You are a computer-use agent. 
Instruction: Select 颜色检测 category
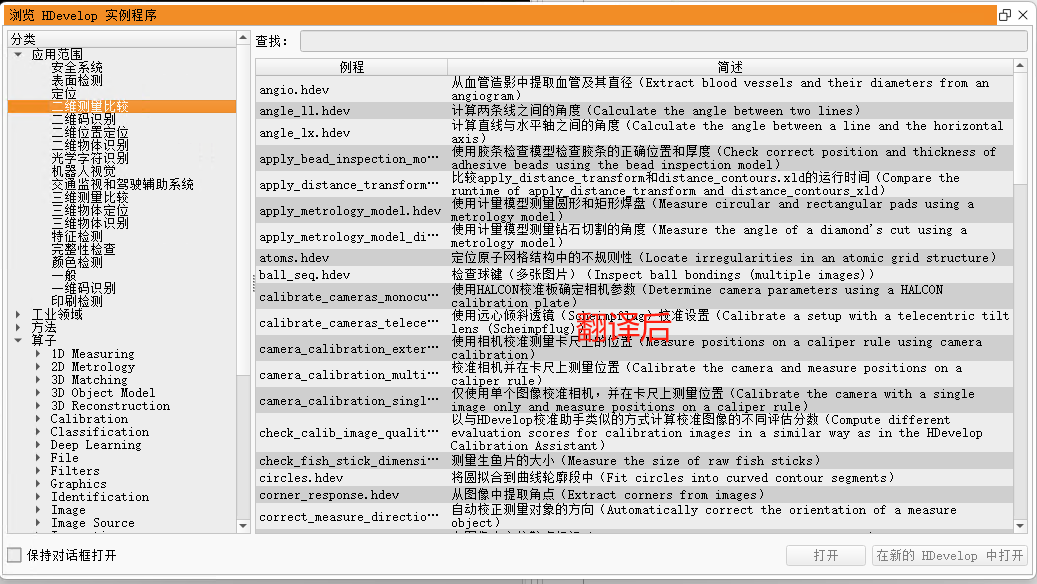click(77, 262)
